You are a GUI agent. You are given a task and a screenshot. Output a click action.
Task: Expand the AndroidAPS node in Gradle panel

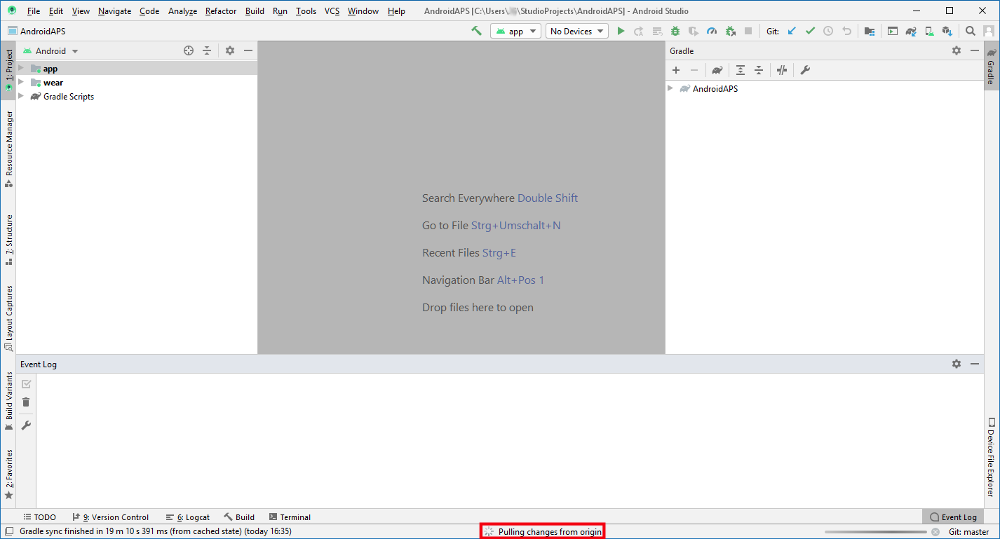click(x=670, y=89)
